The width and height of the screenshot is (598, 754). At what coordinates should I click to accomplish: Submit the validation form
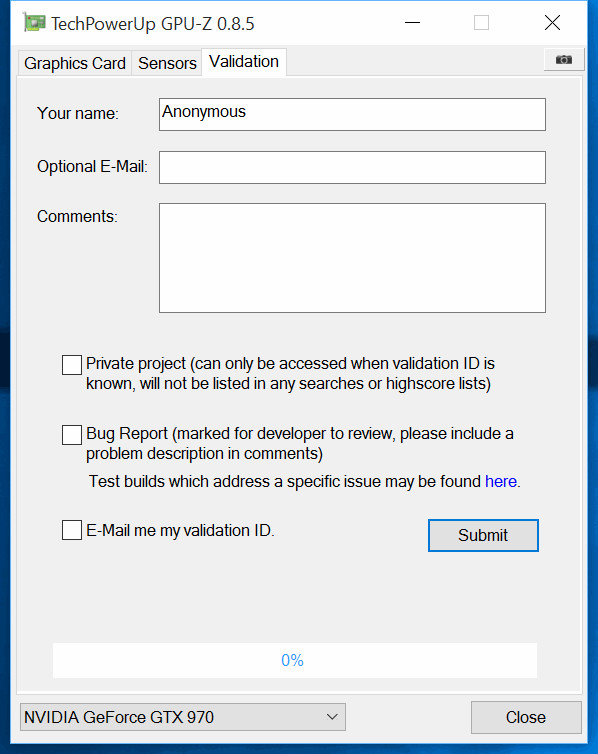pyautogui.click(x=483, y=535)
